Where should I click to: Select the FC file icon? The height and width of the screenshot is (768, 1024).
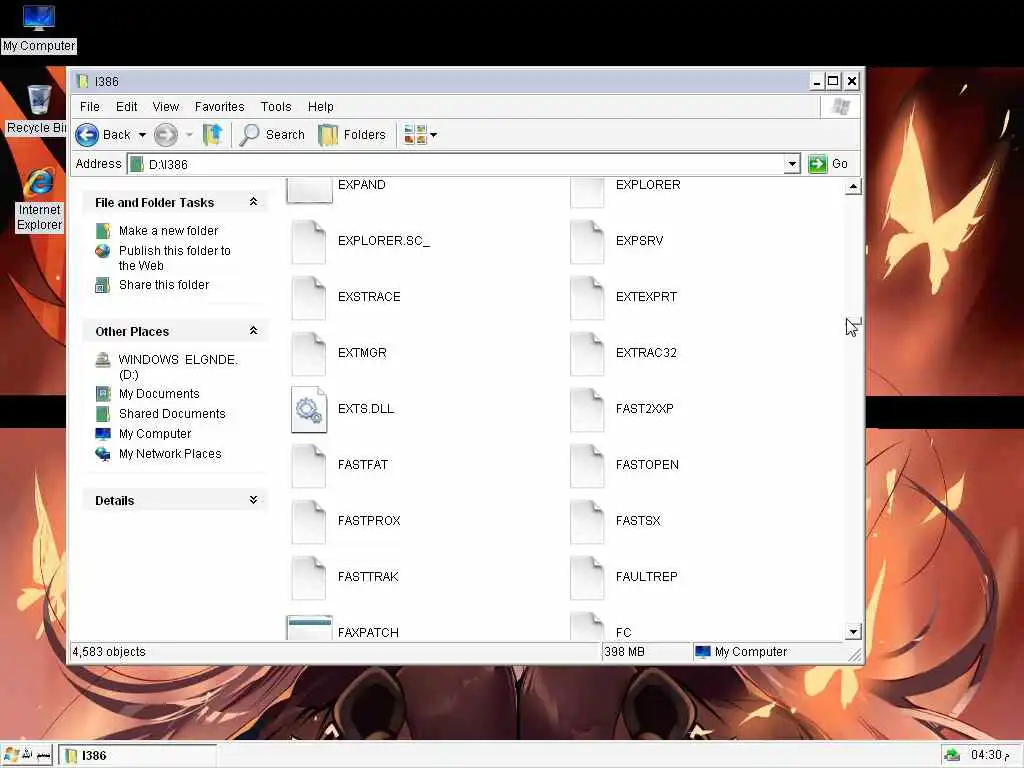[587, 626]
